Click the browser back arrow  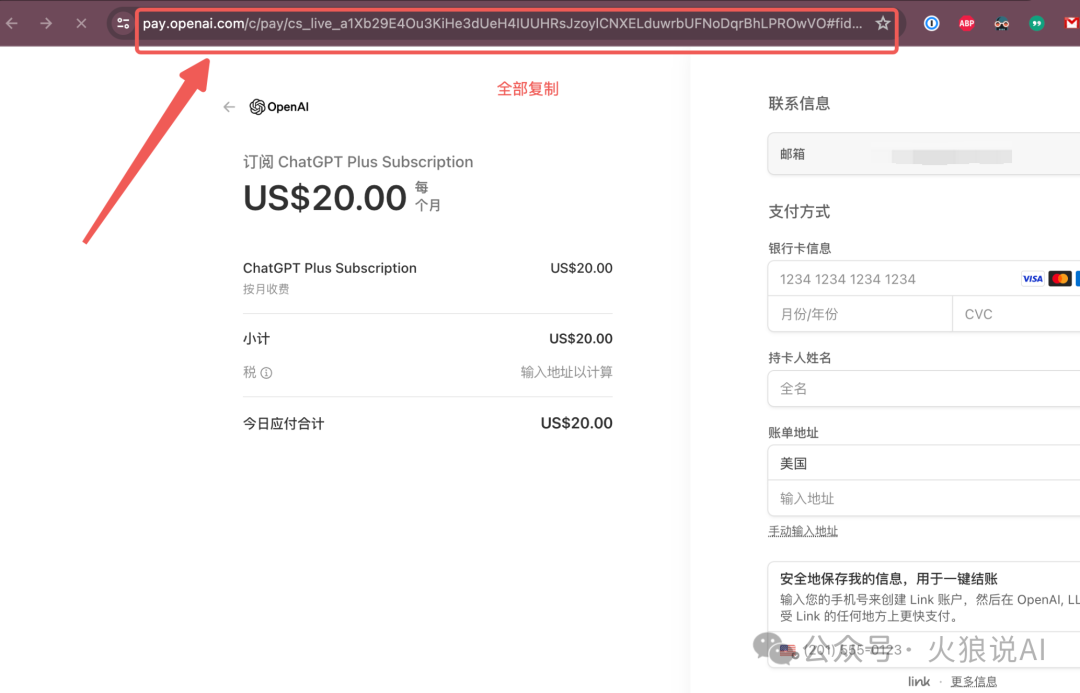13,23
